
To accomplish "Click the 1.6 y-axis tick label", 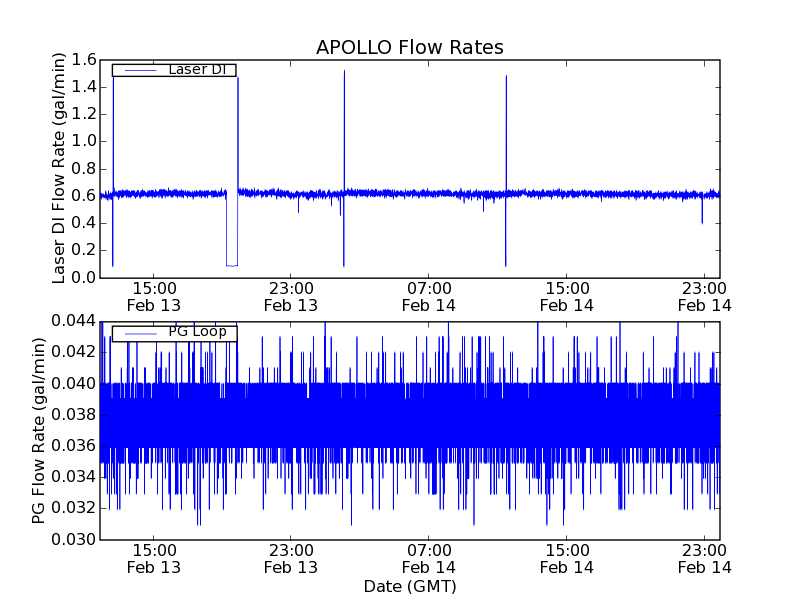I will (84, 60).
